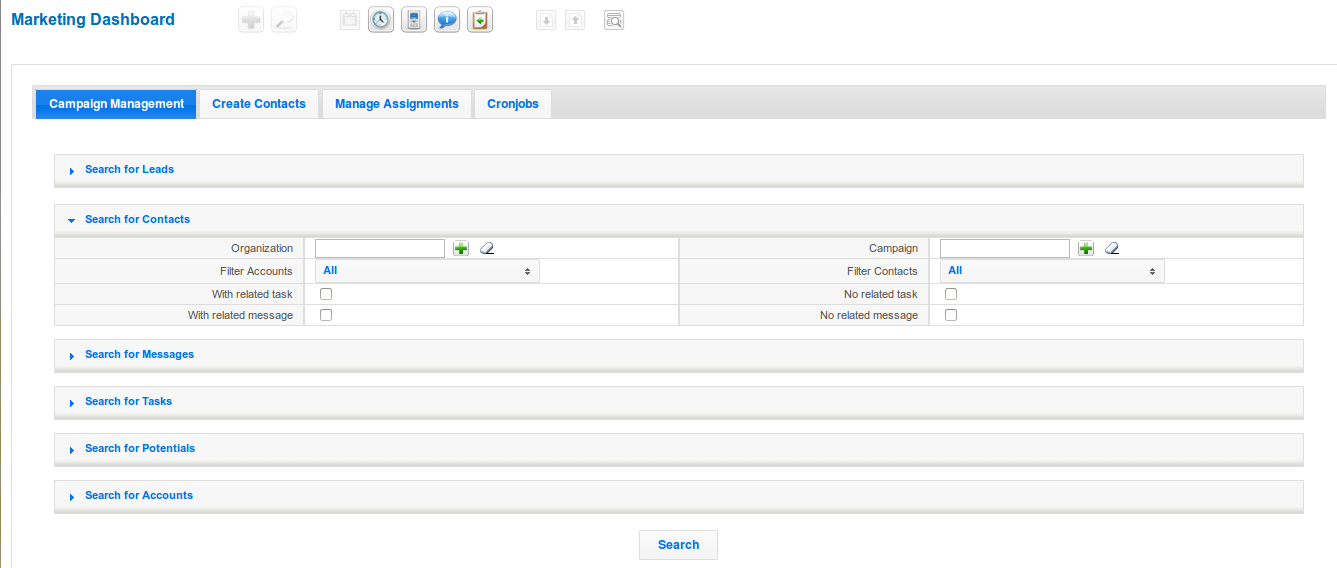Check the With related message box
Screen dimensions: 1337x568
click(x=326, y=315)
